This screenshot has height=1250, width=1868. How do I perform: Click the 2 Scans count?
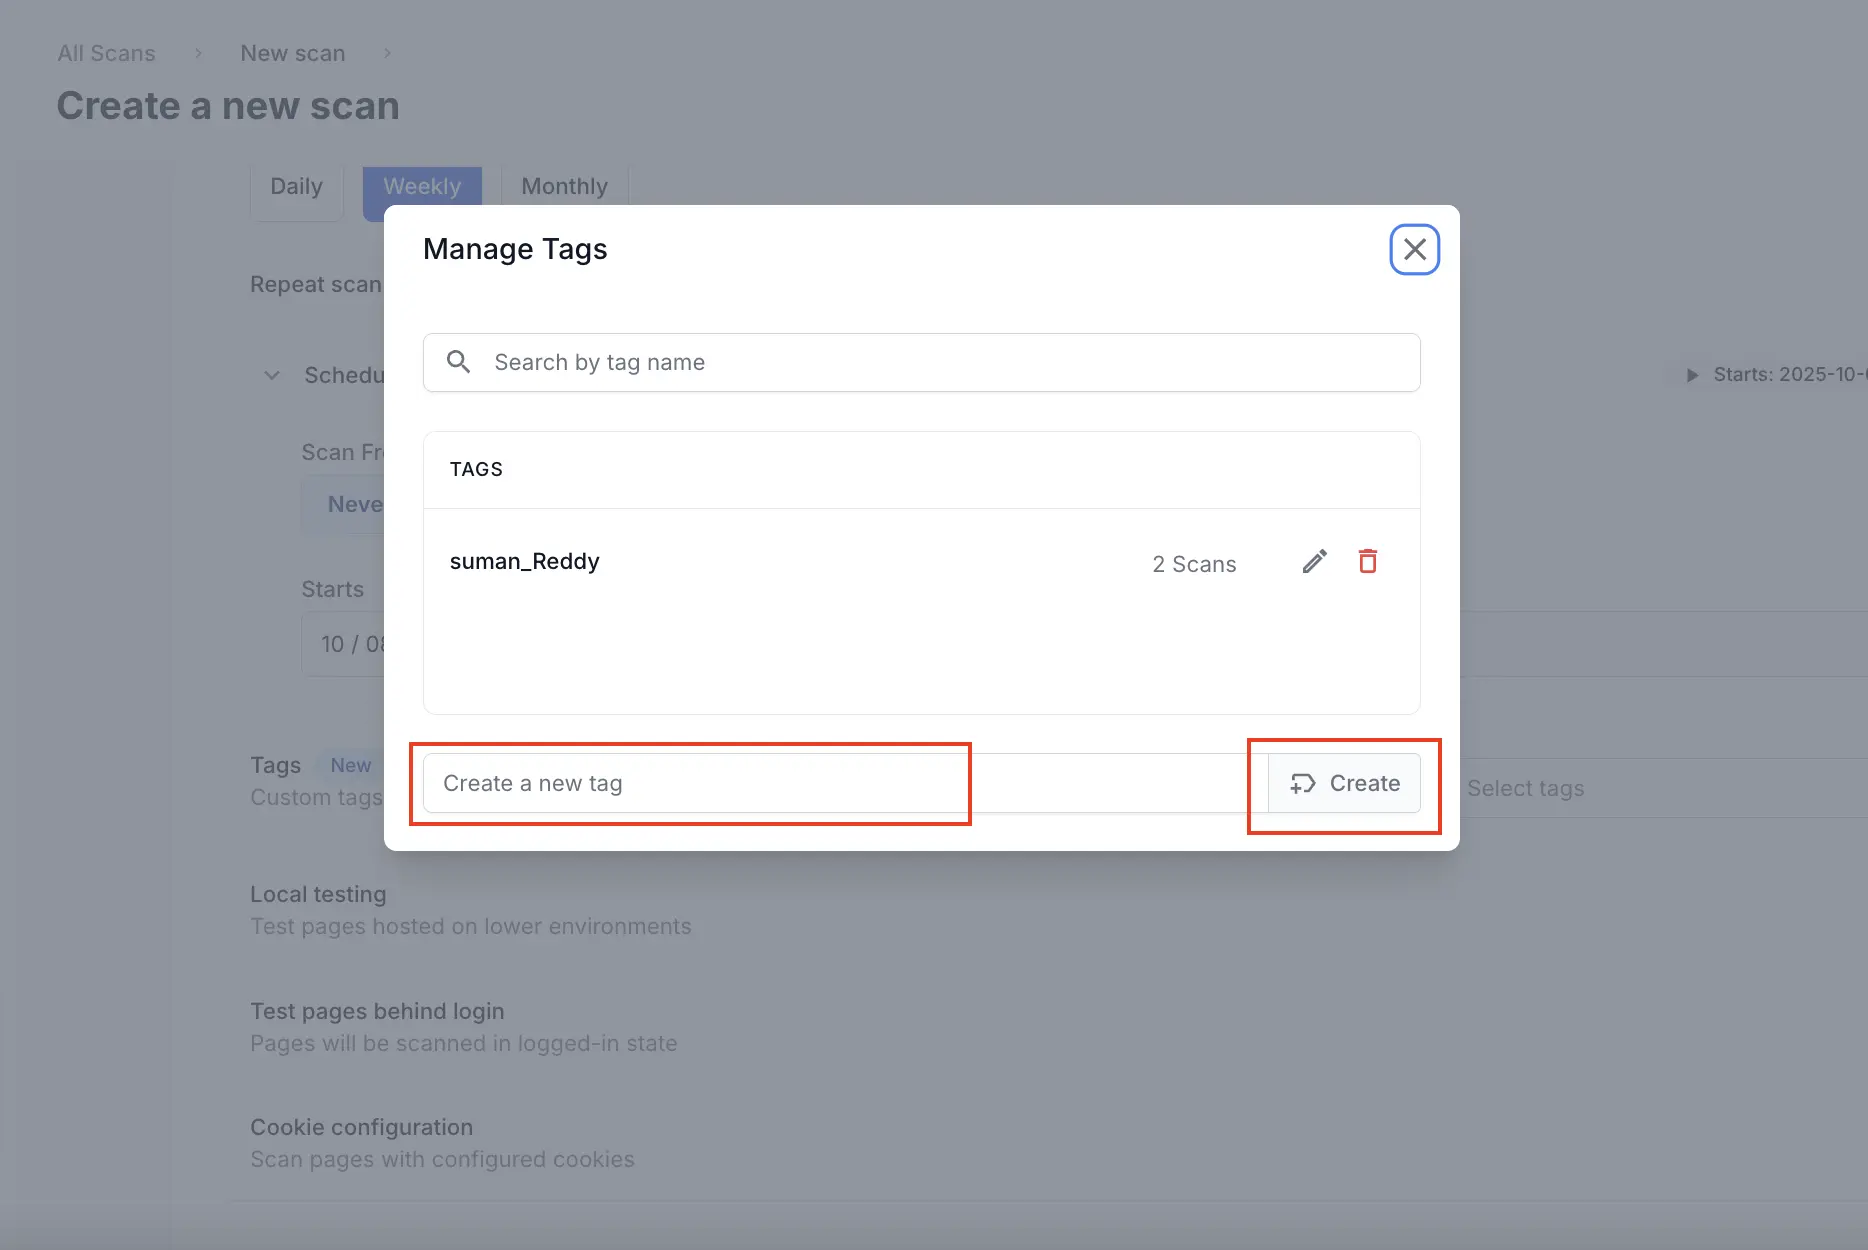pos(1194,564)
